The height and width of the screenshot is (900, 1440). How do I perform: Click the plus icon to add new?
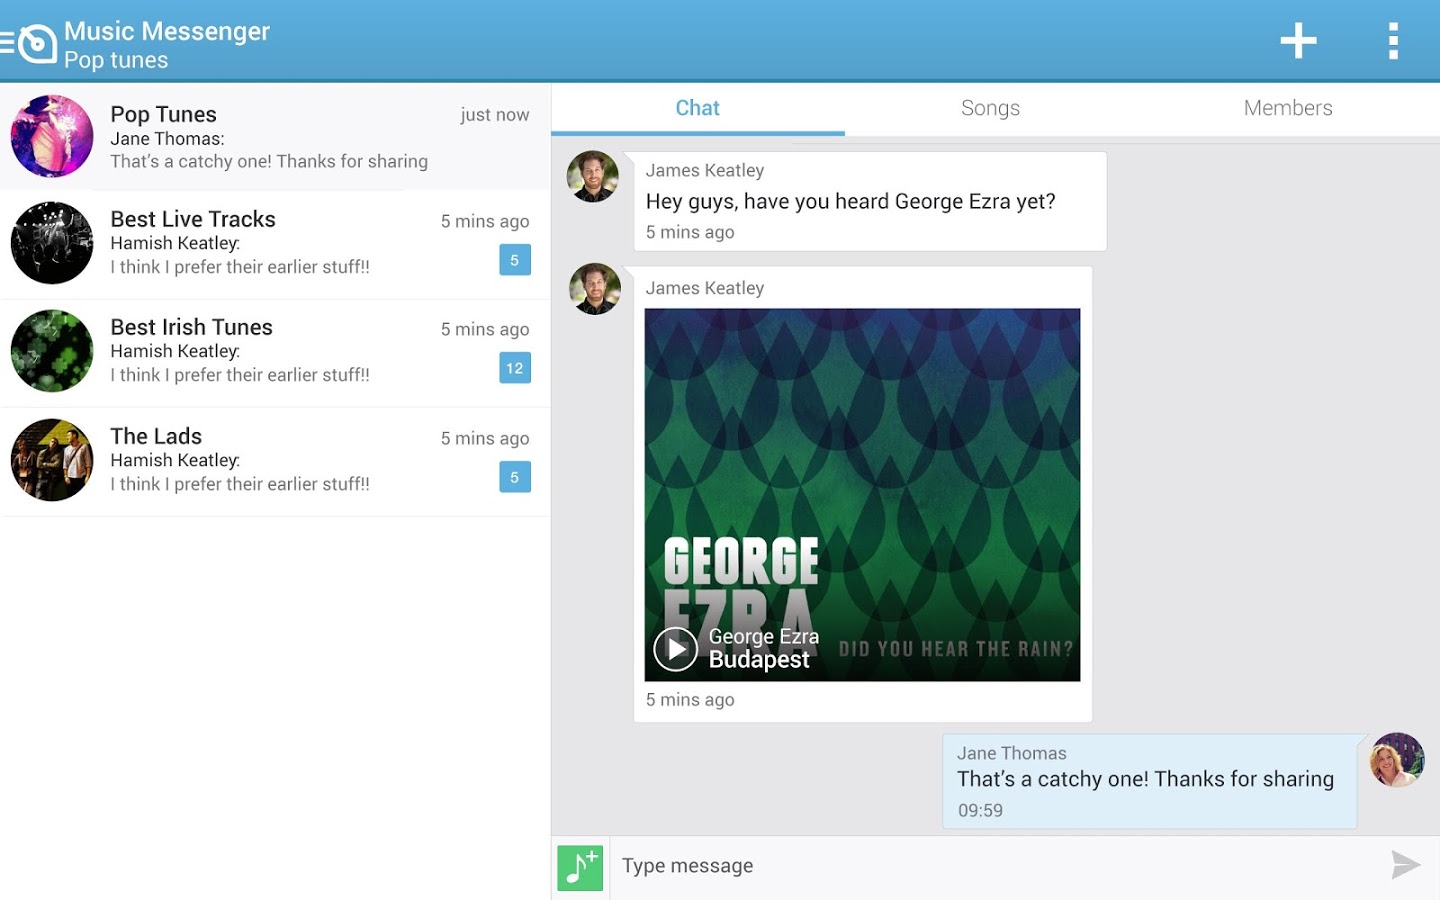1298,41
